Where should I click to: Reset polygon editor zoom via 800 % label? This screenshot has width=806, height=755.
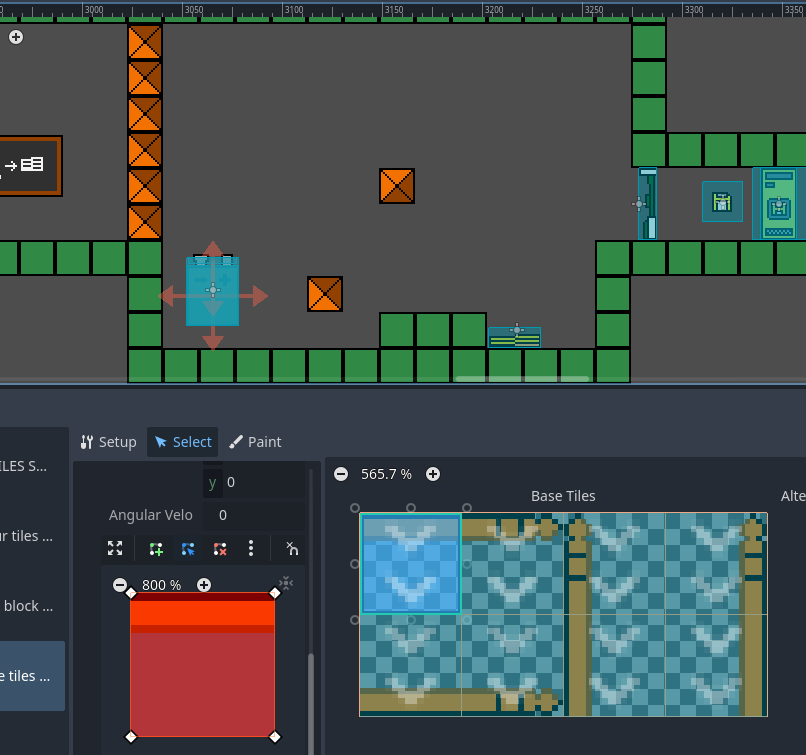pyautogui.click(x=161, y=585)
